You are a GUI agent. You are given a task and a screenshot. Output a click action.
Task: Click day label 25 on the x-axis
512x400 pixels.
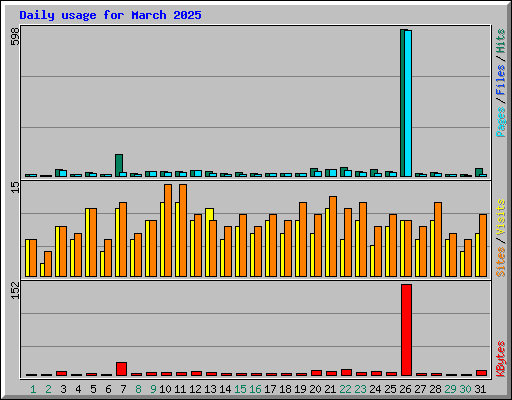coord(390,389)
